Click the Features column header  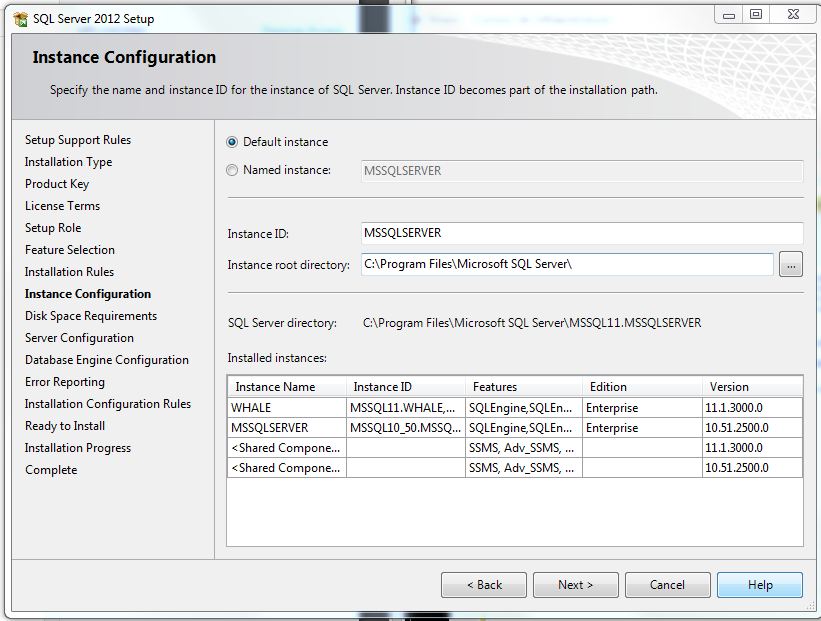[524, 386]
